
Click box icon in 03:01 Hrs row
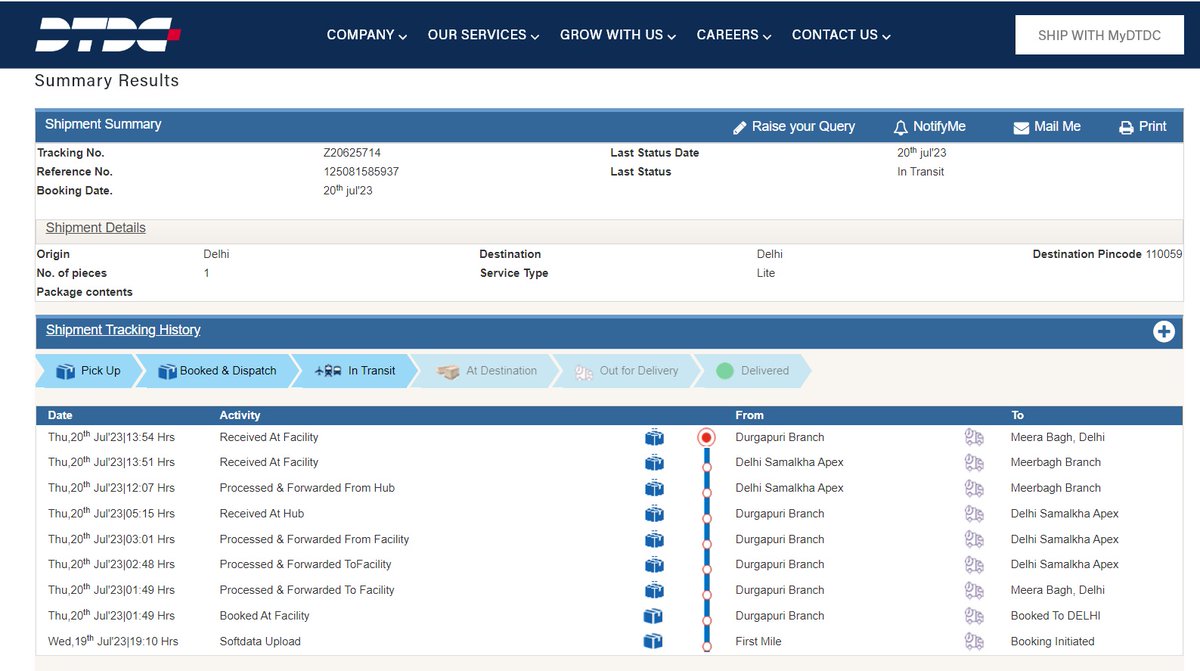tap(654, 539)
